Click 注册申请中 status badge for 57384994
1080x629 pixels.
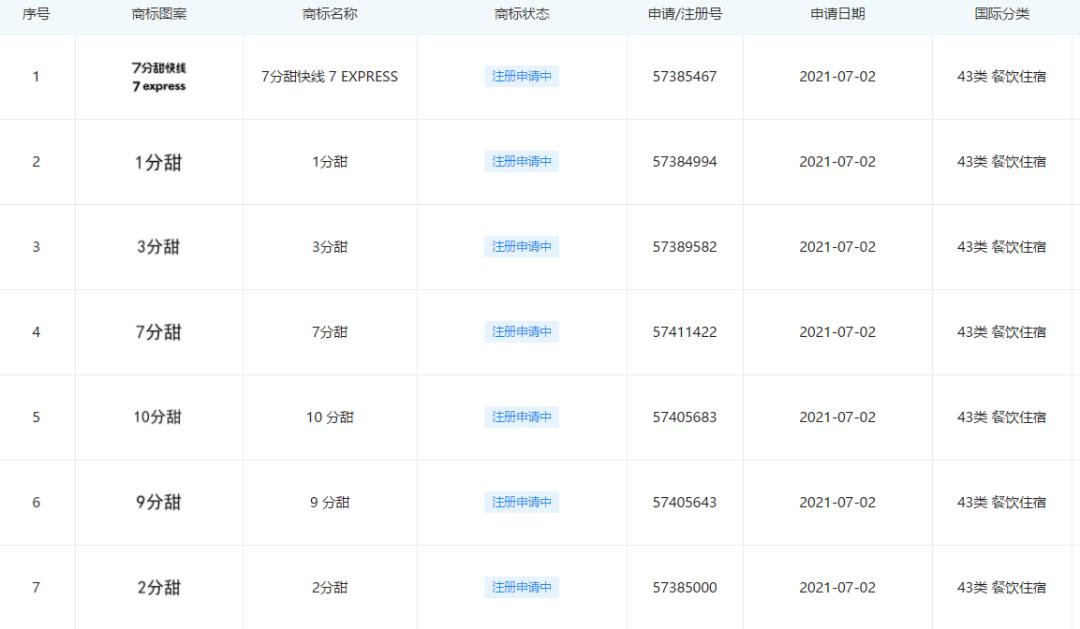click(x=521, y=162)
